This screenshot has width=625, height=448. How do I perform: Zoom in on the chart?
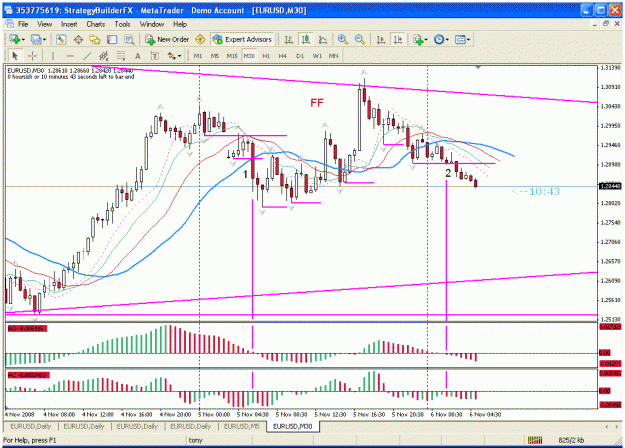tap(342, 39)
